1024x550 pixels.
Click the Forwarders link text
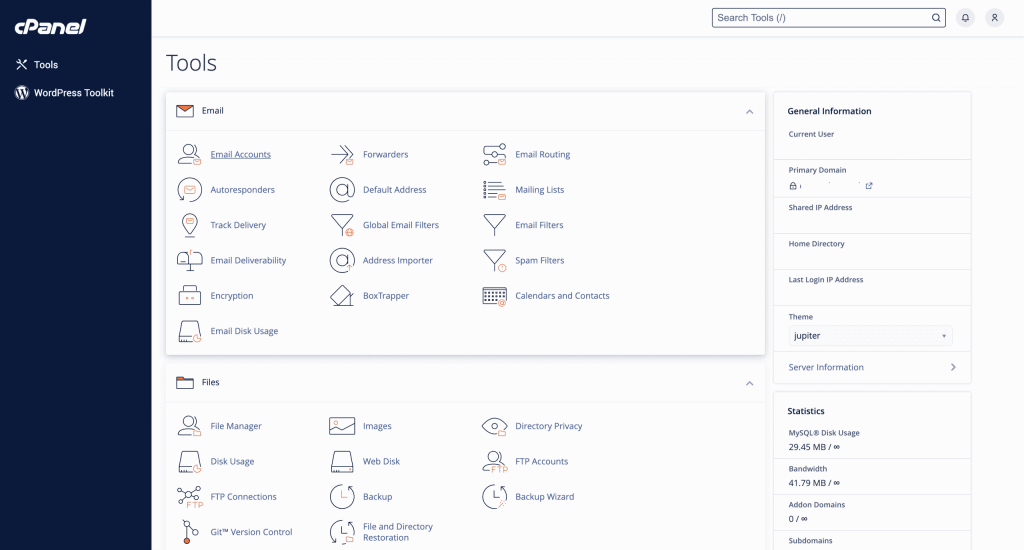tap(385, 154)
